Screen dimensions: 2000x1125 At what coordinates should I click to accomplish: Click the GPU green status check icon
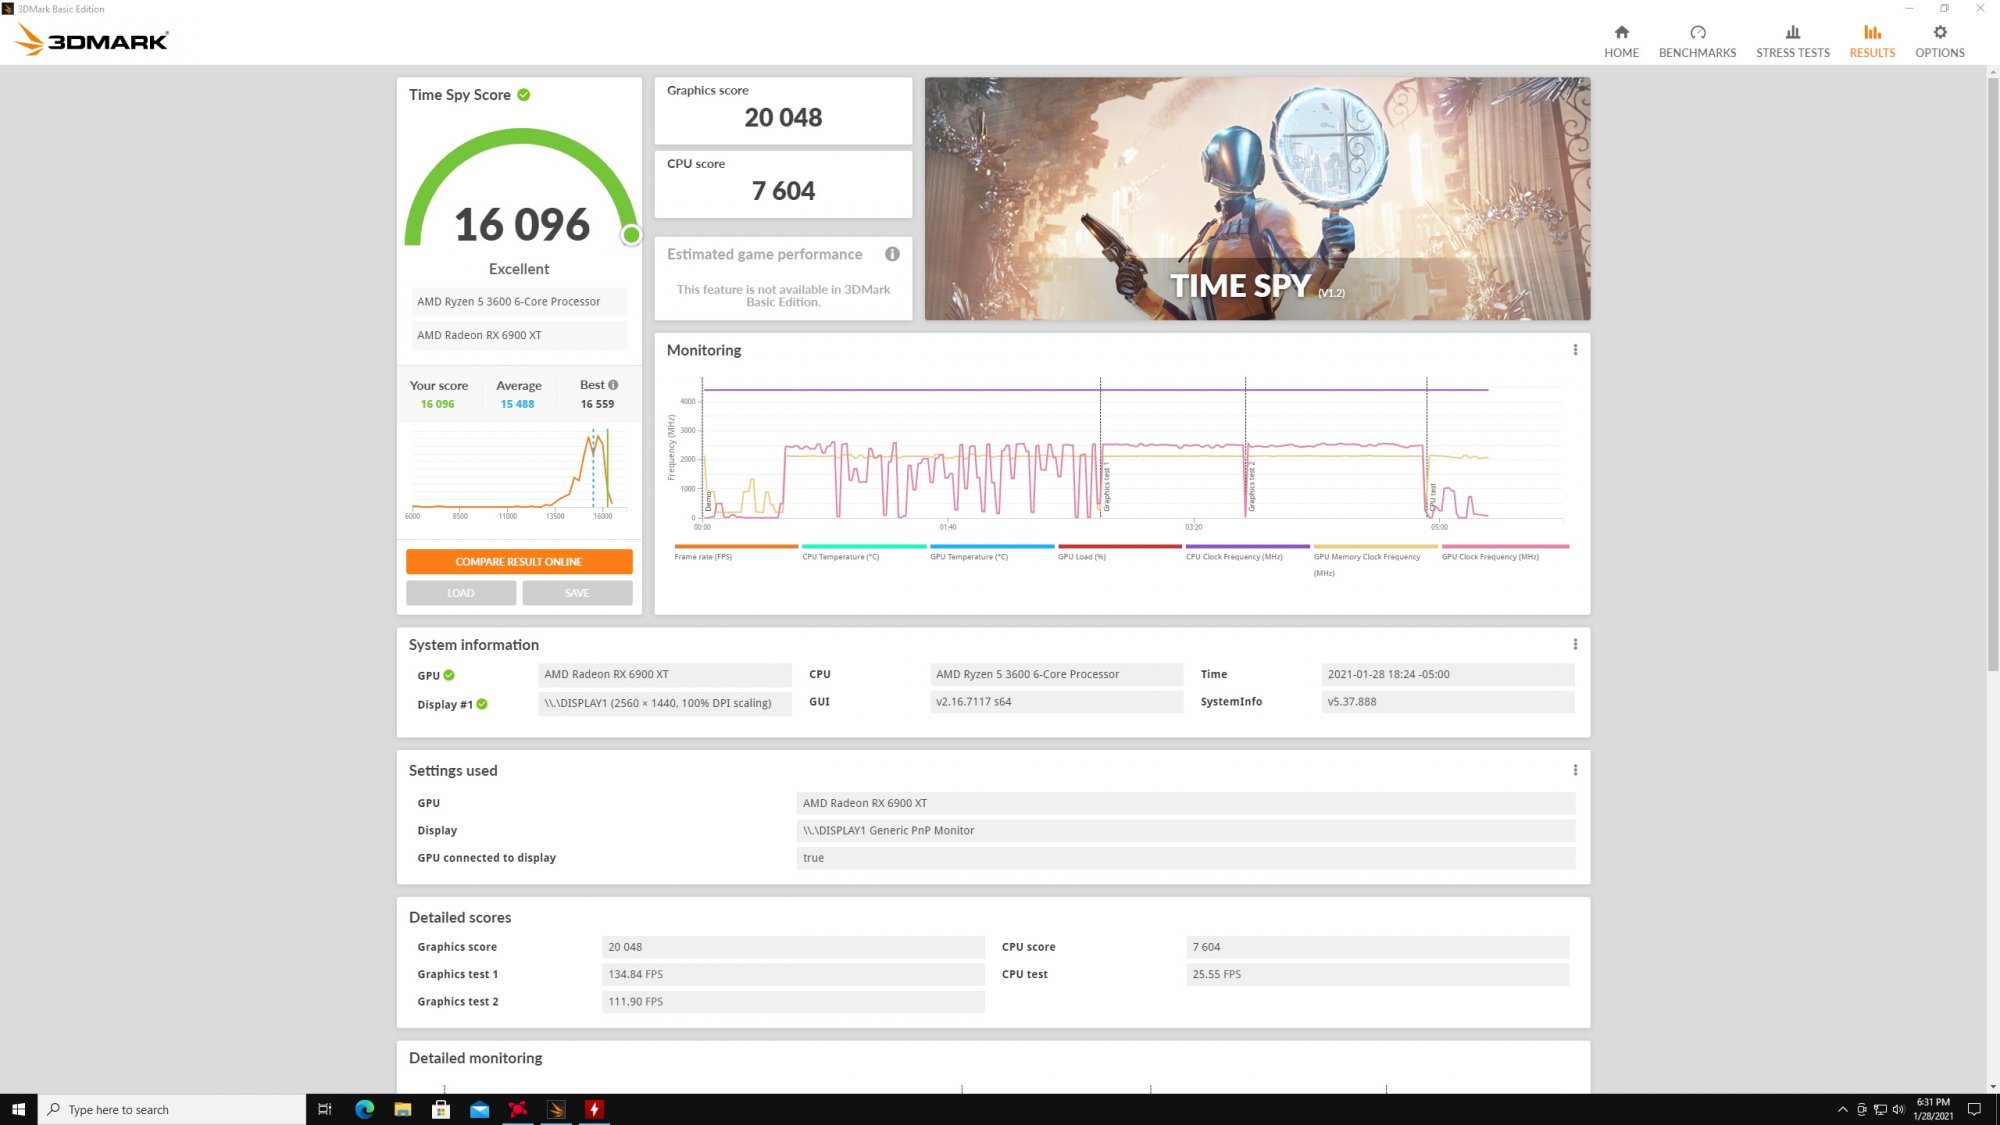pos(449,675)
